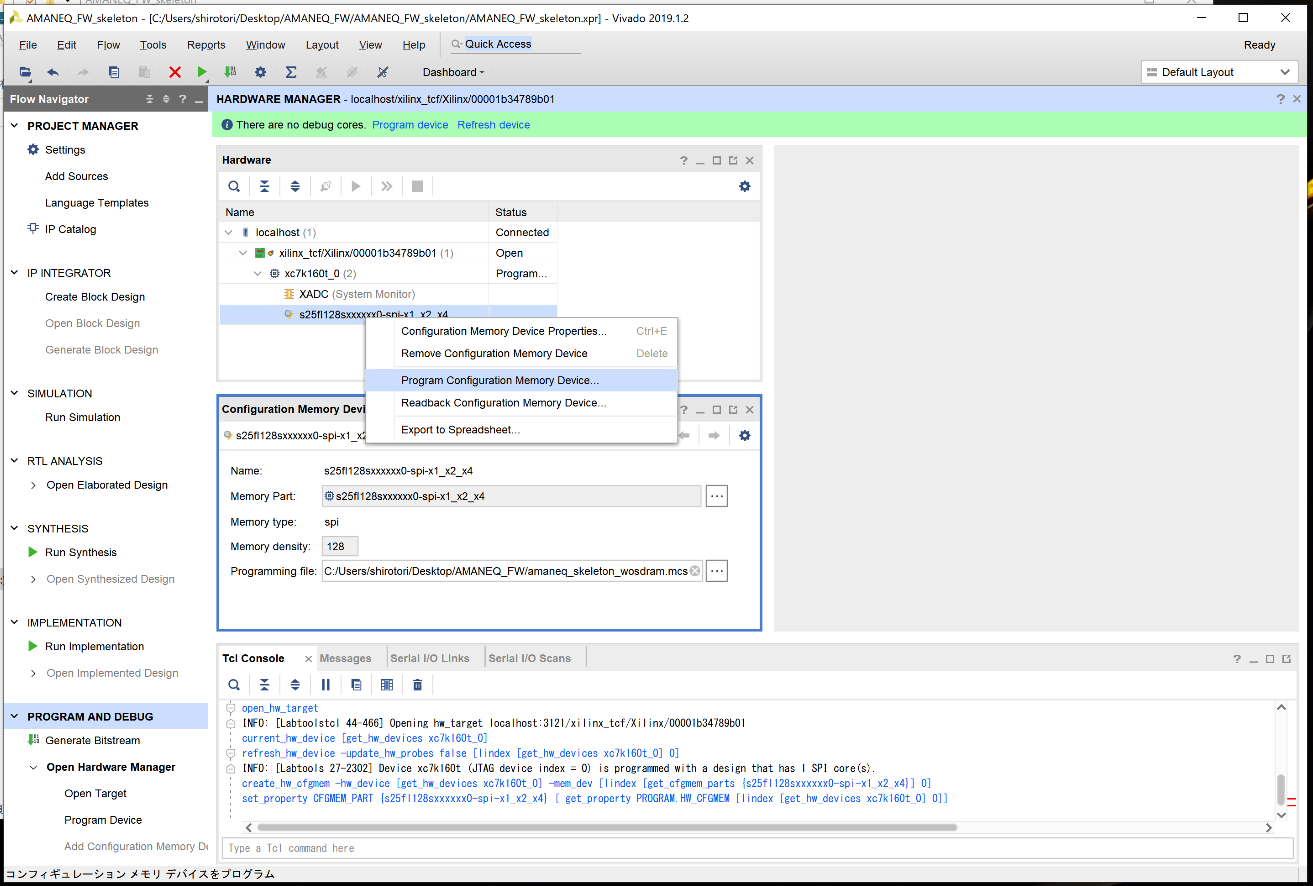Image resolution: width=1313 pixels, height=886 pixels.
Task: Click the green Run arrow in main toolbar
Action: (202, 72)
